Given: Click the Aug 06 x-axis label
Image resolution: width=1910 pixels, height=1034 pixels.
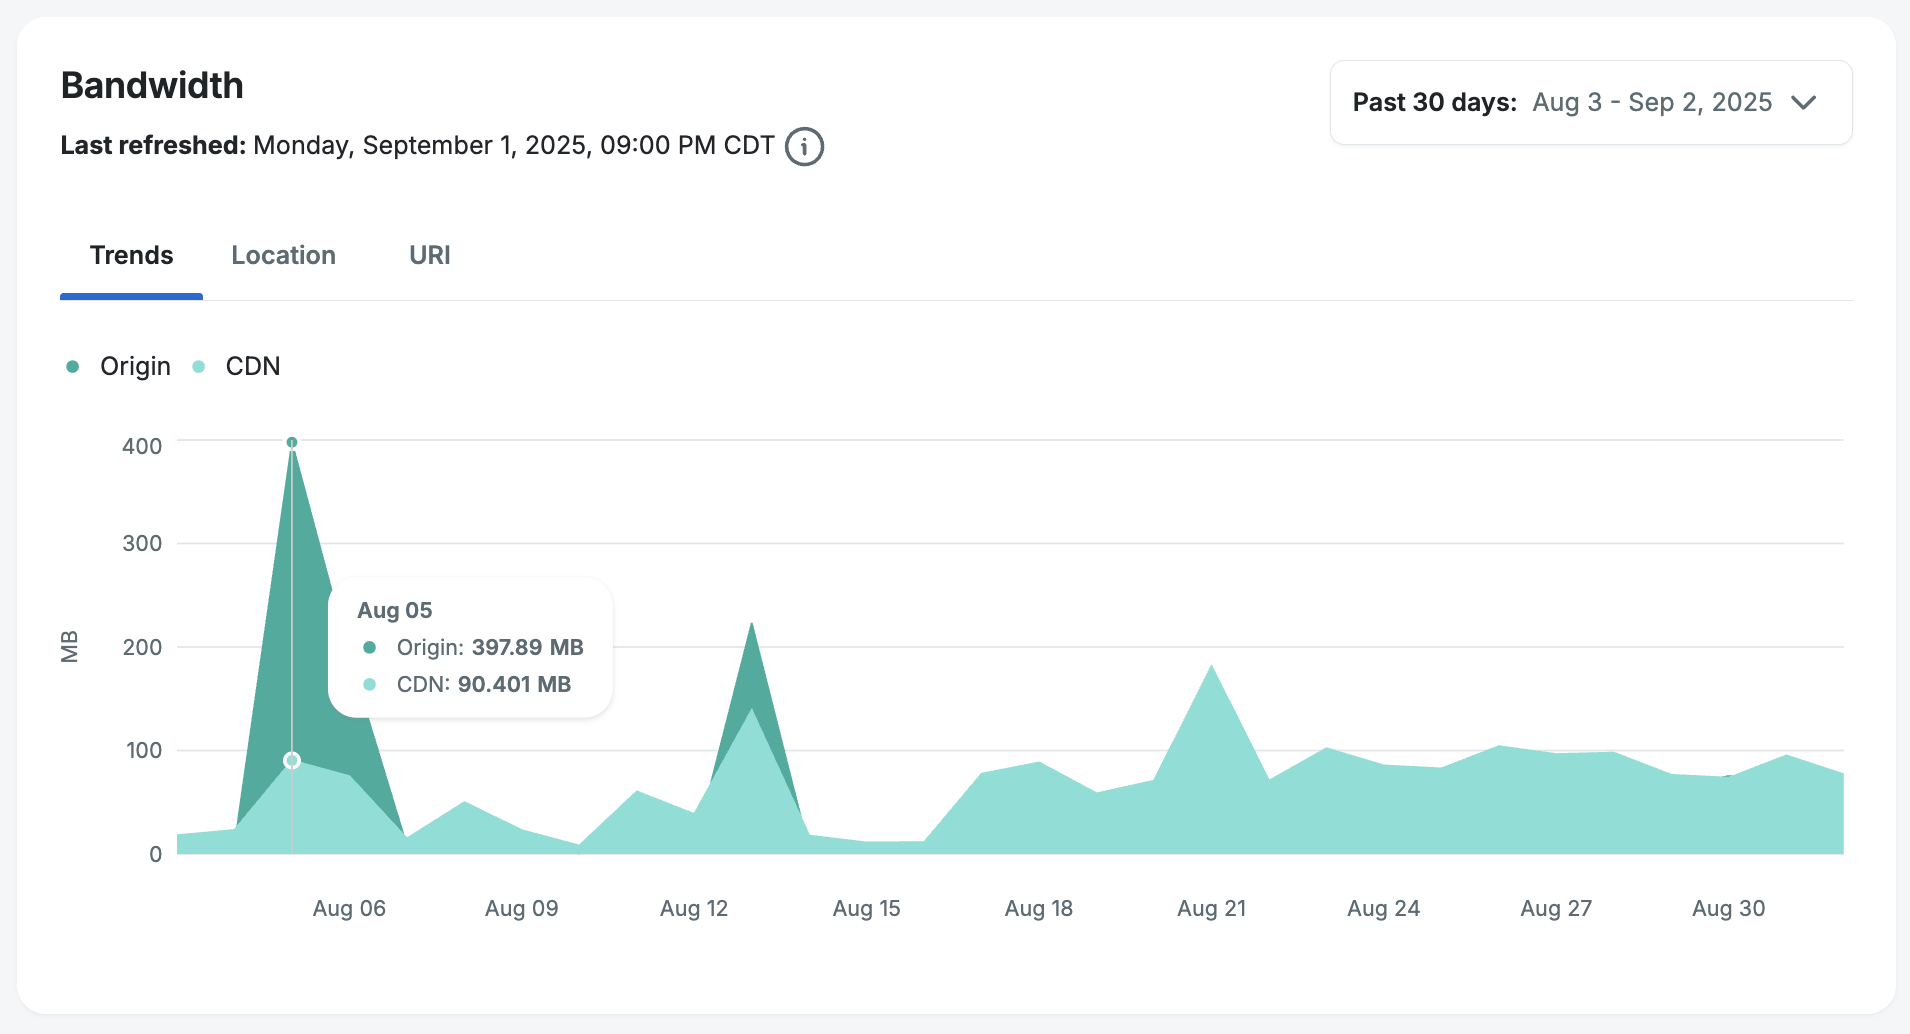Looking at the screenshot, I should [x=349, y=909].
